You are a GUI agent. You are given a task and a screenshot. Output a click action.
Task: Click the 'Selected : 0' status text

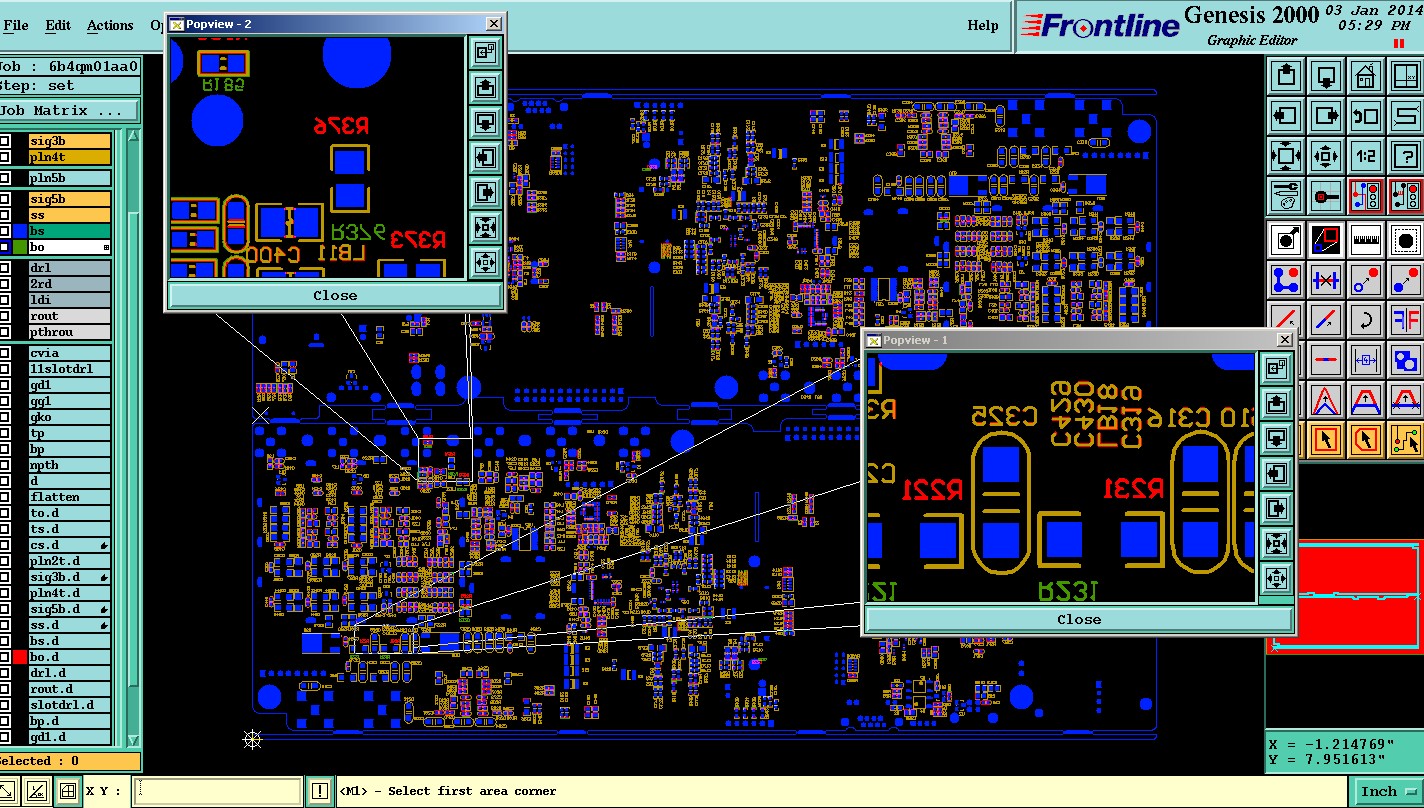point(40,761)
